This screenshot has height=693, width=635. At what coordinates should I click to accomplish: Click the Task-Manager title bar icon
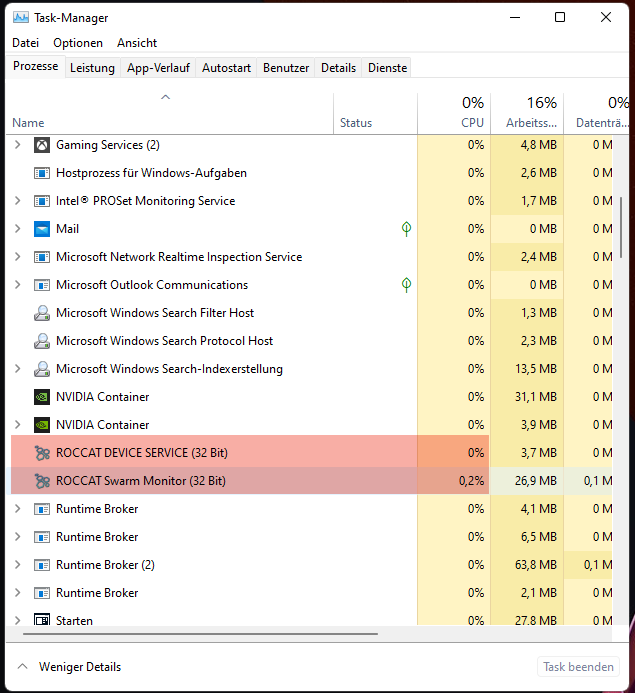pyautogui.click(x=21, y=18)
